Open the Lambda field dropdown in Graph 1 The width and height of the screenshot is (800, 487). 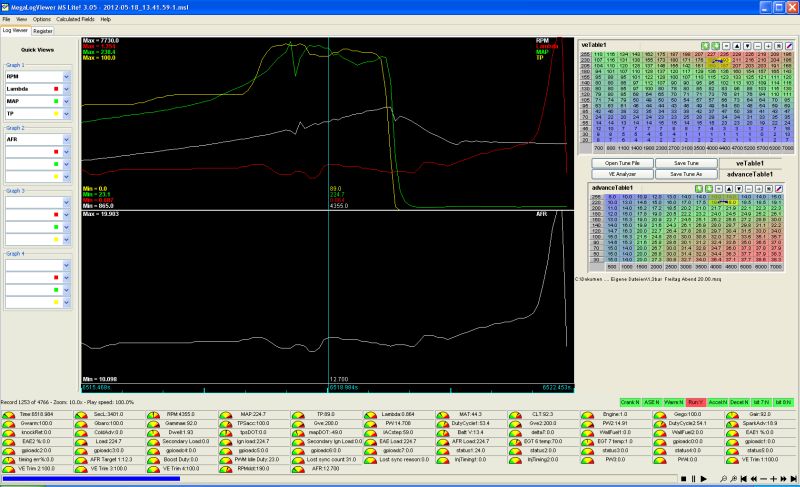tap(66, 88)
